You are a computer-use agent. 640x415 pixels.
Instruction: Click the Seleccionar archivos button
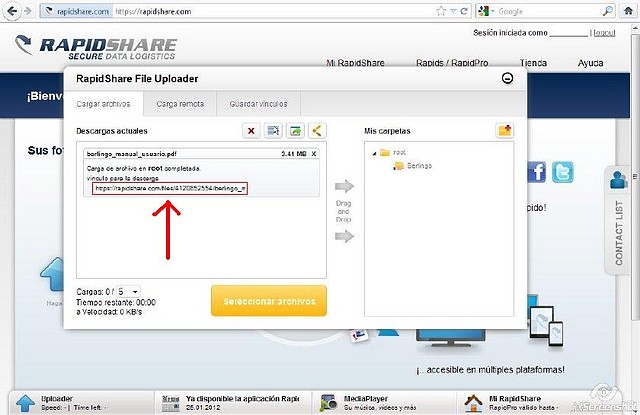[x=269, y=301]
